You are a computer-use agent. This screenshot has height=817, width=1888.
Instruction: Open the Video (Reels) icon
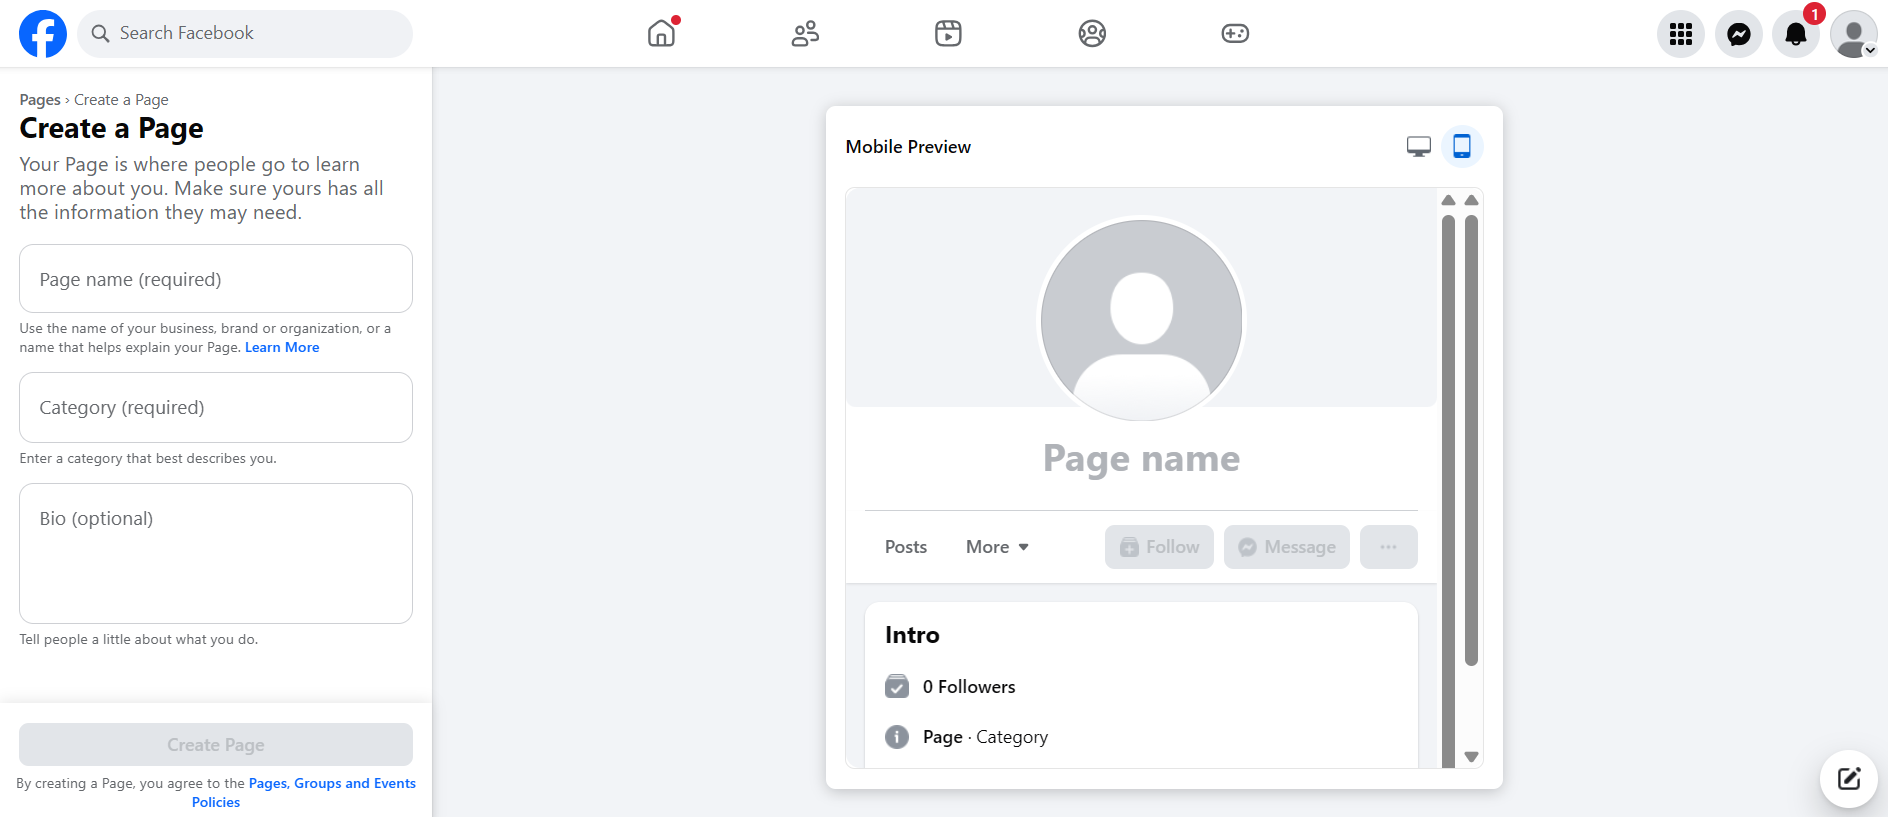pyautogui.click(x=948, y=34)
